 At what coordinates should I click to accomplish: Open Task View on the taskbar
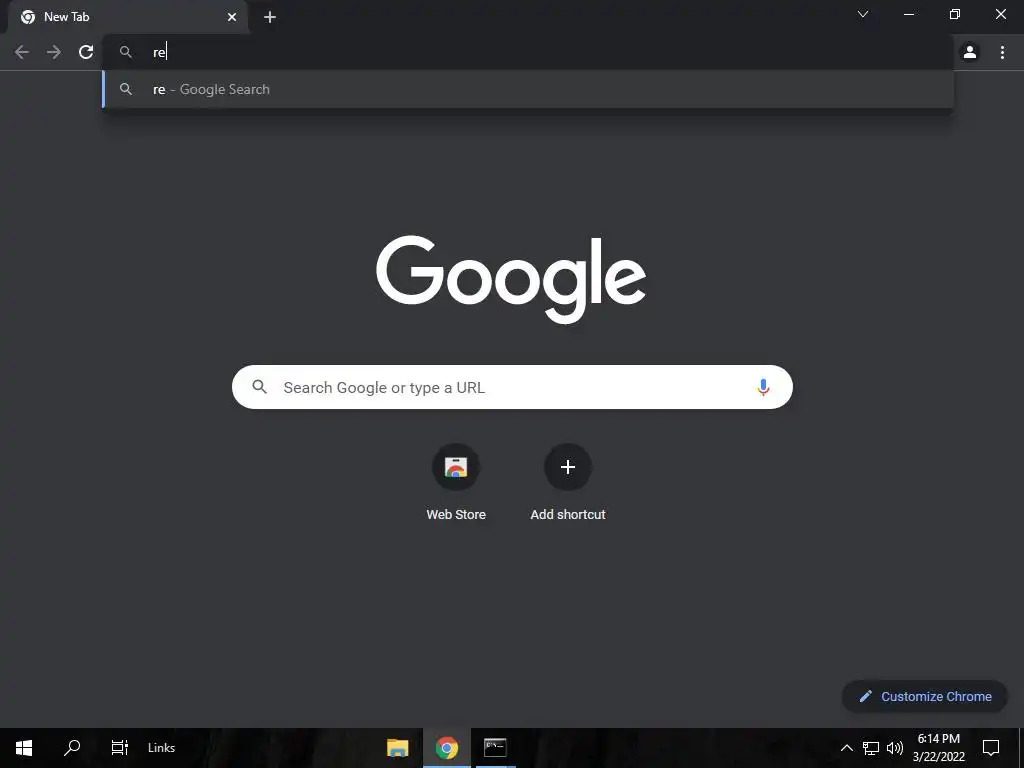tap(120, 748)
